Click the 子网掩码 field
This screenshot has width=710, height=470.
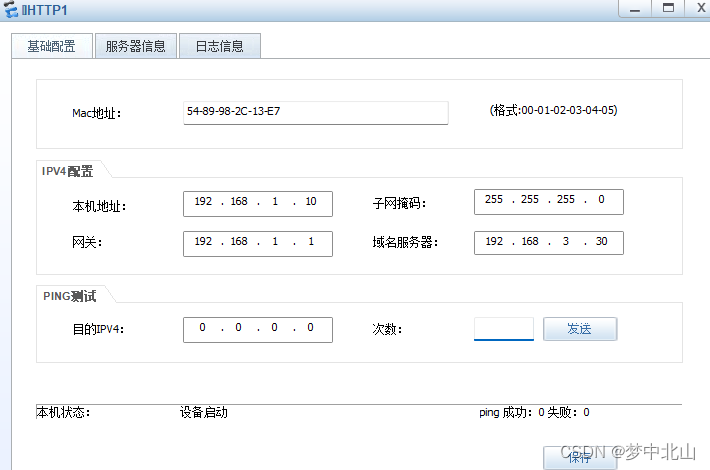[x=548, y=201]
